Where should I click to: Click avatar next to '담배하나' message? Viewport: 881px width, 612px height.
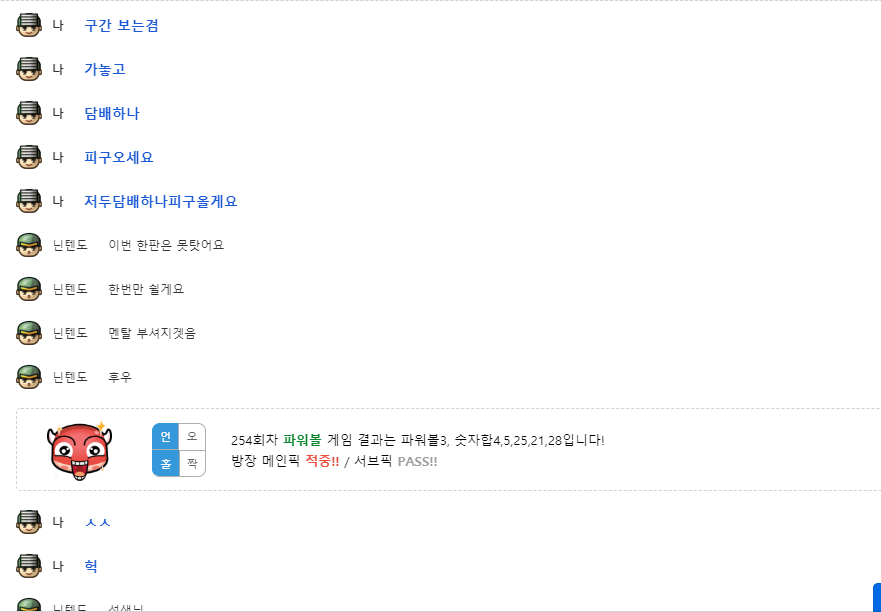(x=29, y=113)
